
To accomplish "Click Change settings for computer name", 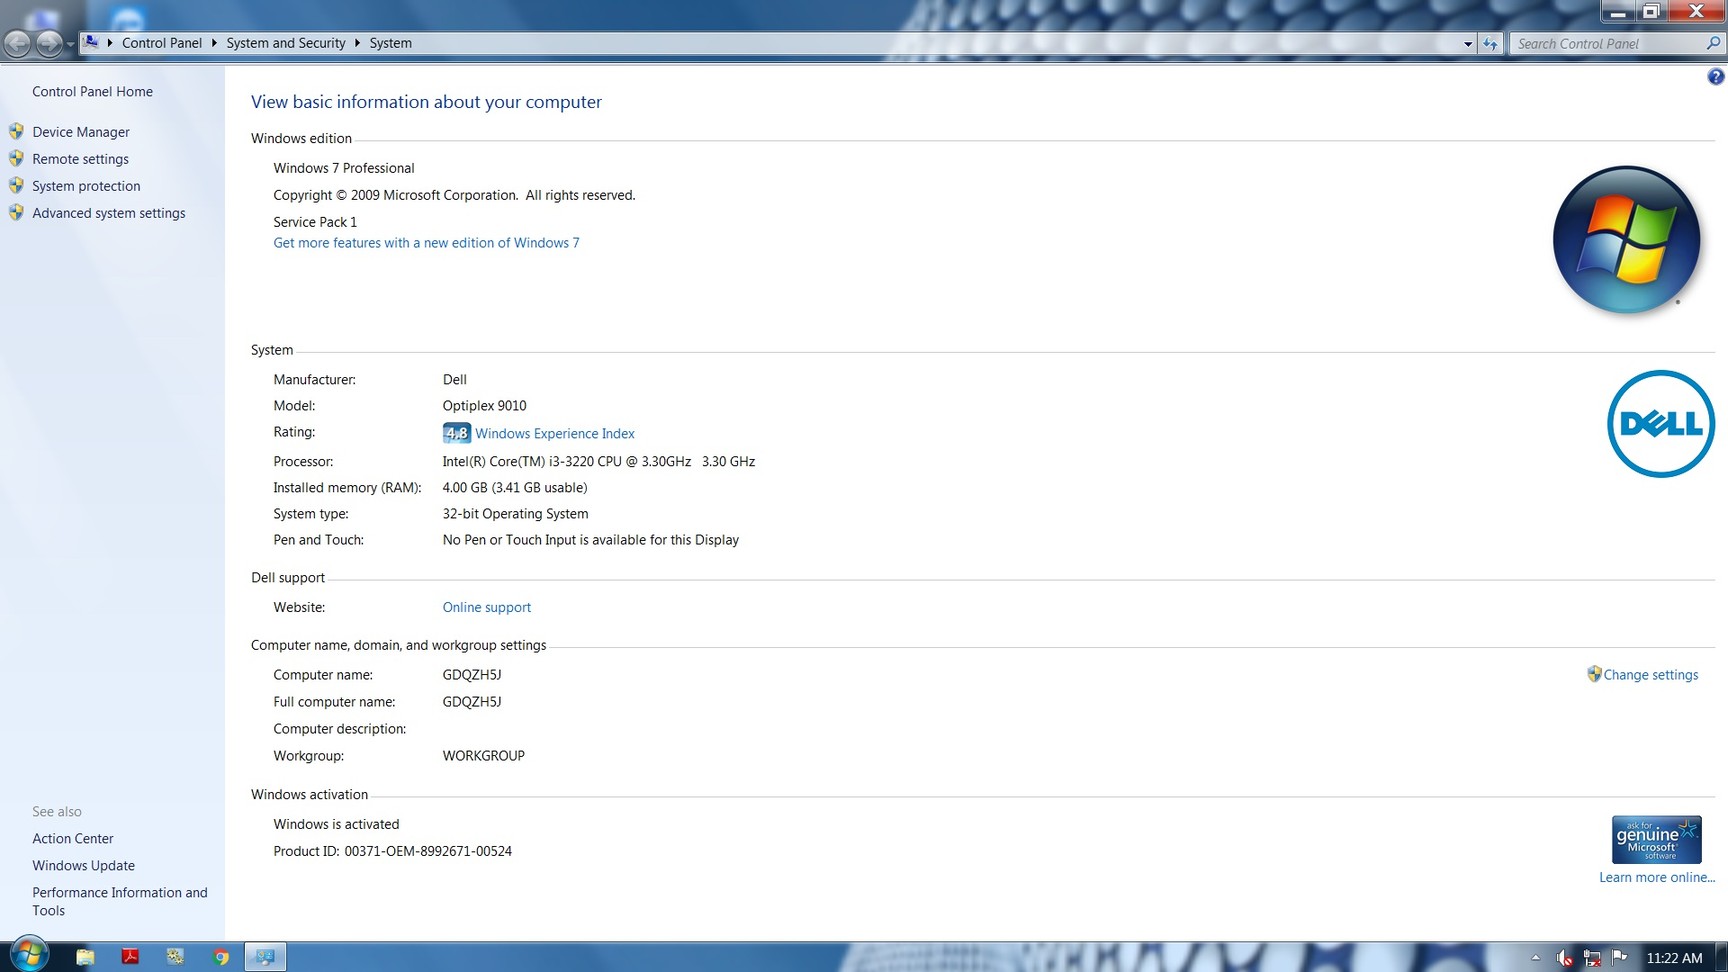I will (1650, 675).
